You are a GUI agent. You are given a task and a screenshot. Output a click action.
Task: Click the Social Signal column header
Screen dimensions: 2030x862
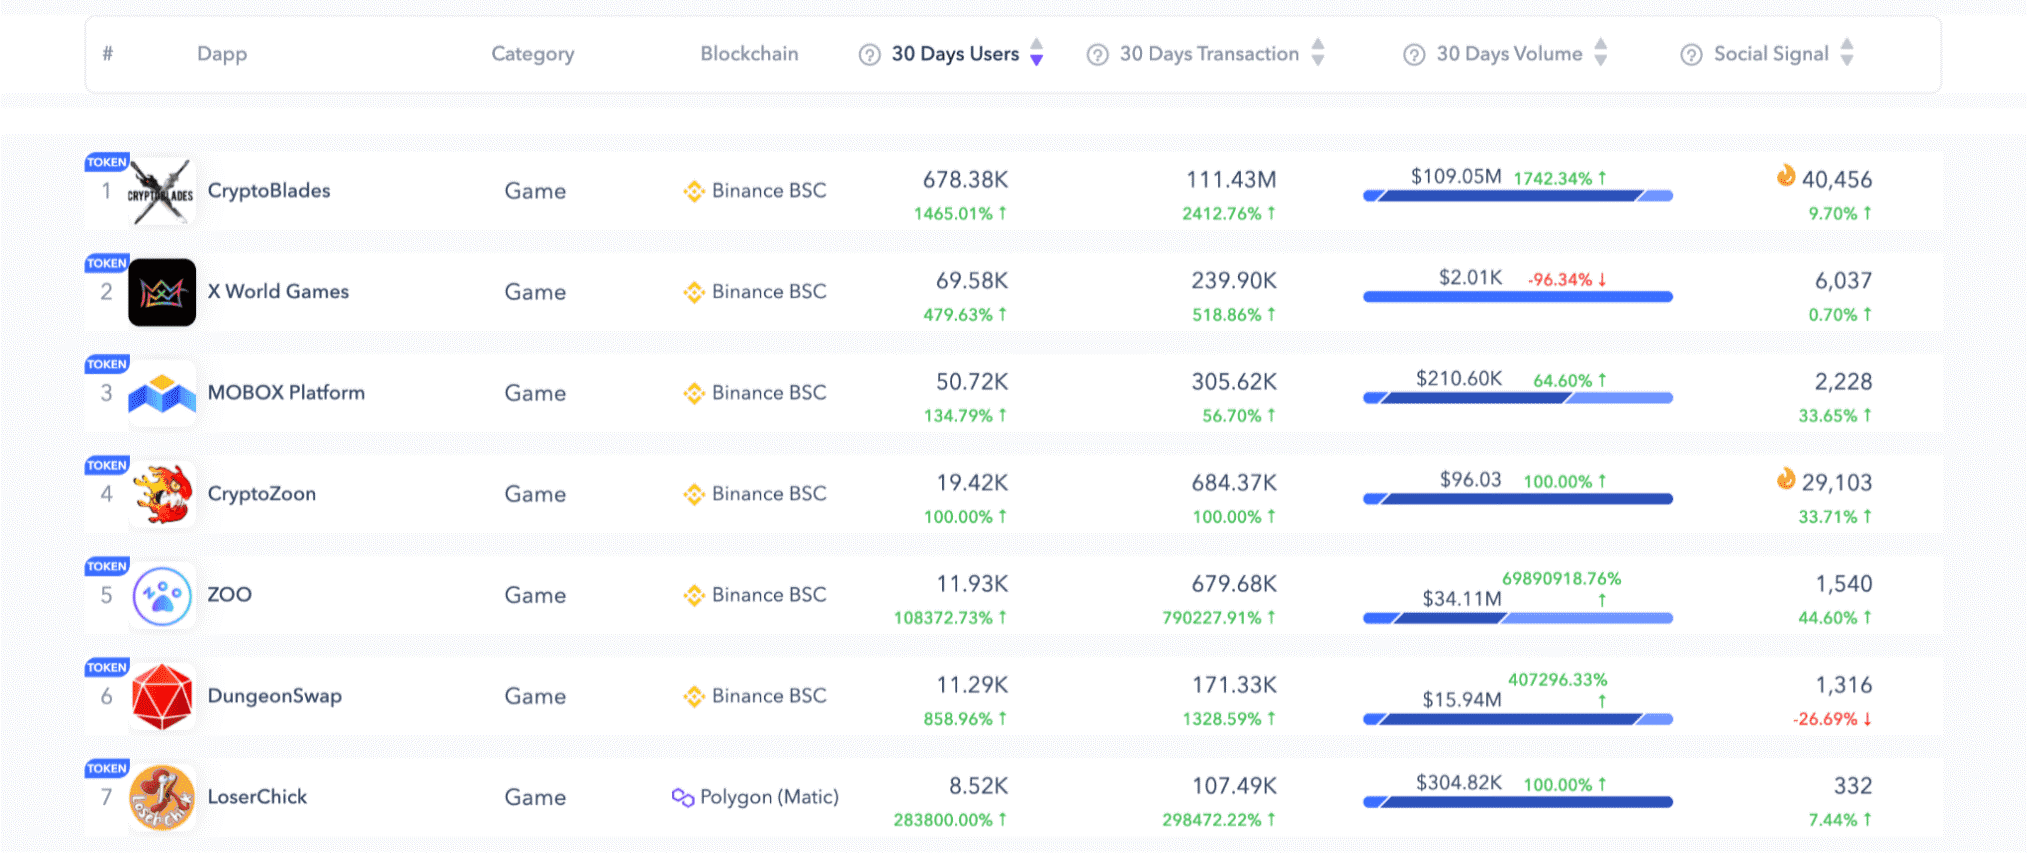click(1771, 54)
